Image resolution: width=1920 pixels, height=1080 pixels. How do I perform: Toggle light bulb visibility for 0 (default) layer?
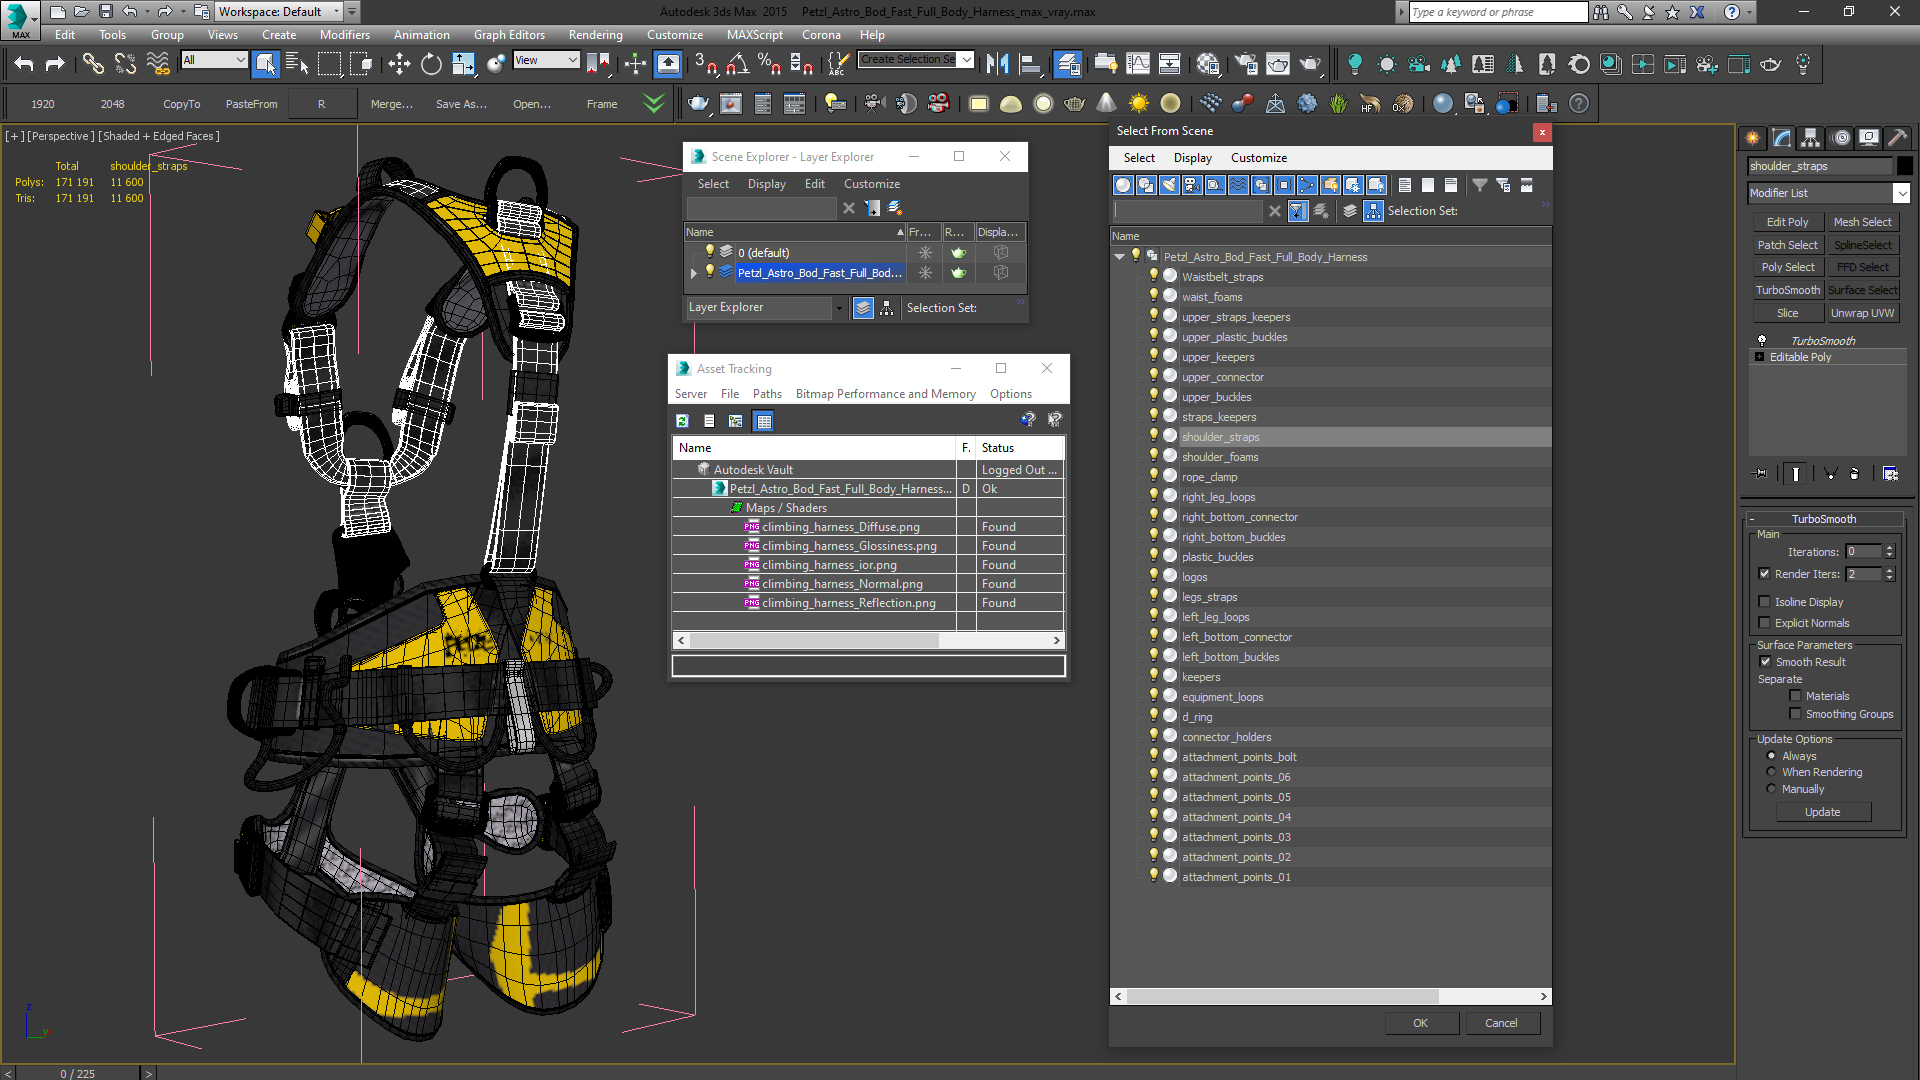[710, 252]
